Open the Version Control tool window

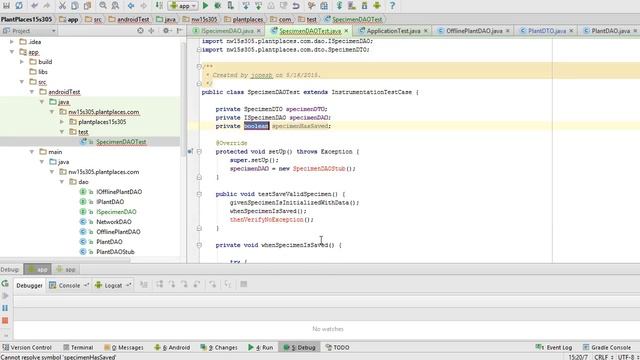27,347
